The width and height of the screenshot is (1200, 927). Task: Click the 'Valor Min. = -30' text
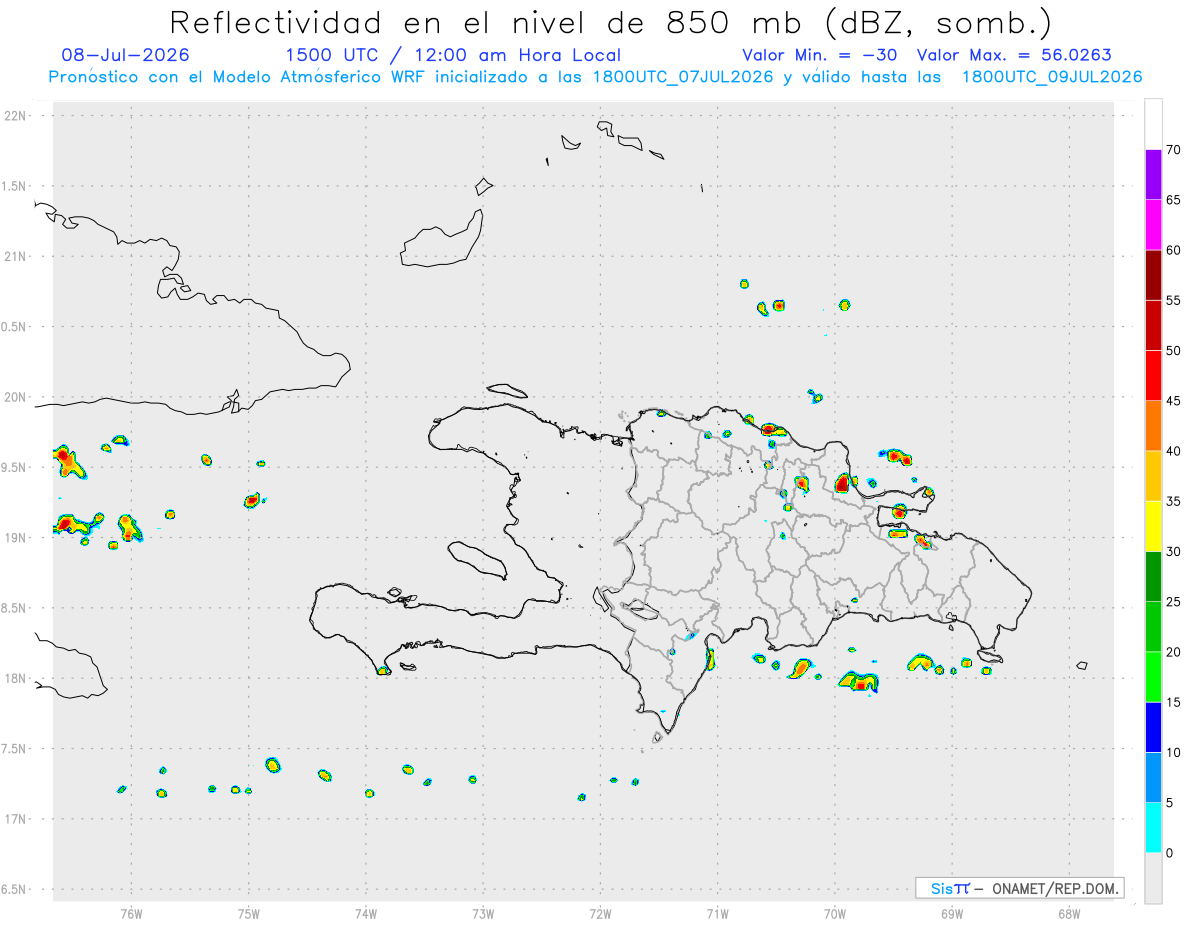(819, 55)
